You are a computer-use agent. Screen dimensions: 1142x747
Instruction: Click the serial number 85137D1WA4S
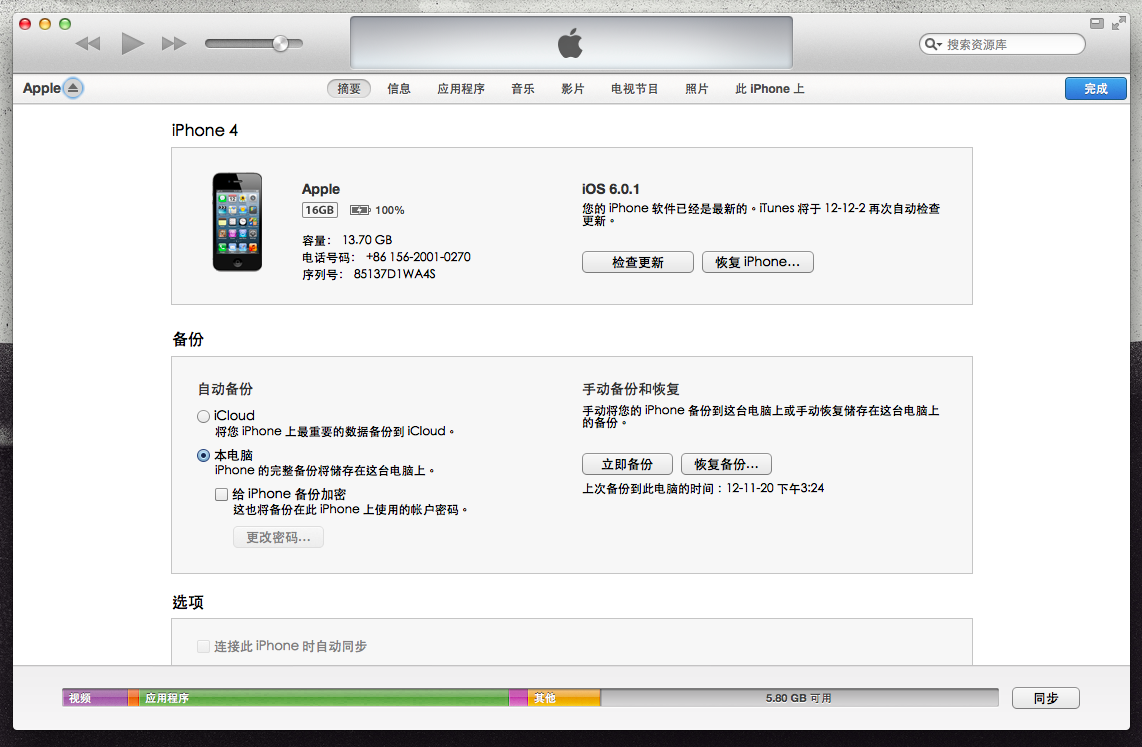click(395, 274)
